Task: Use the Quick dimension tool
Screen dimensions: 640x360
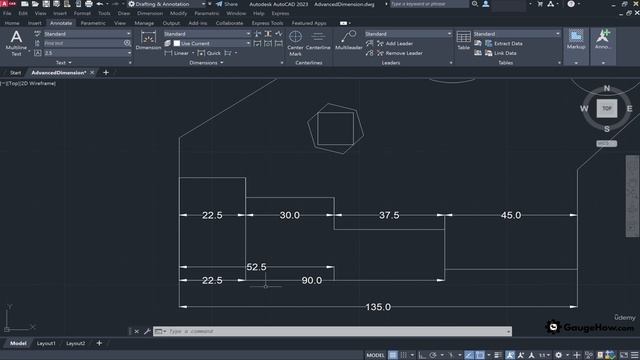Action: pyautogui.click(x=209, y=53)
